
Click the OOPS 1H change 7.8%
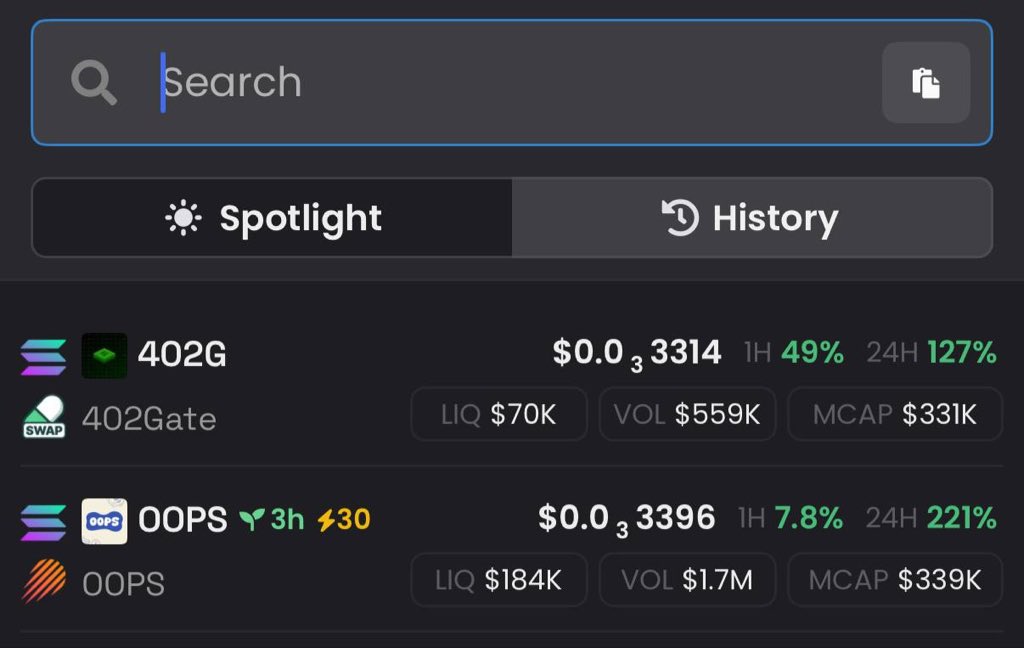tap(791, 518)
